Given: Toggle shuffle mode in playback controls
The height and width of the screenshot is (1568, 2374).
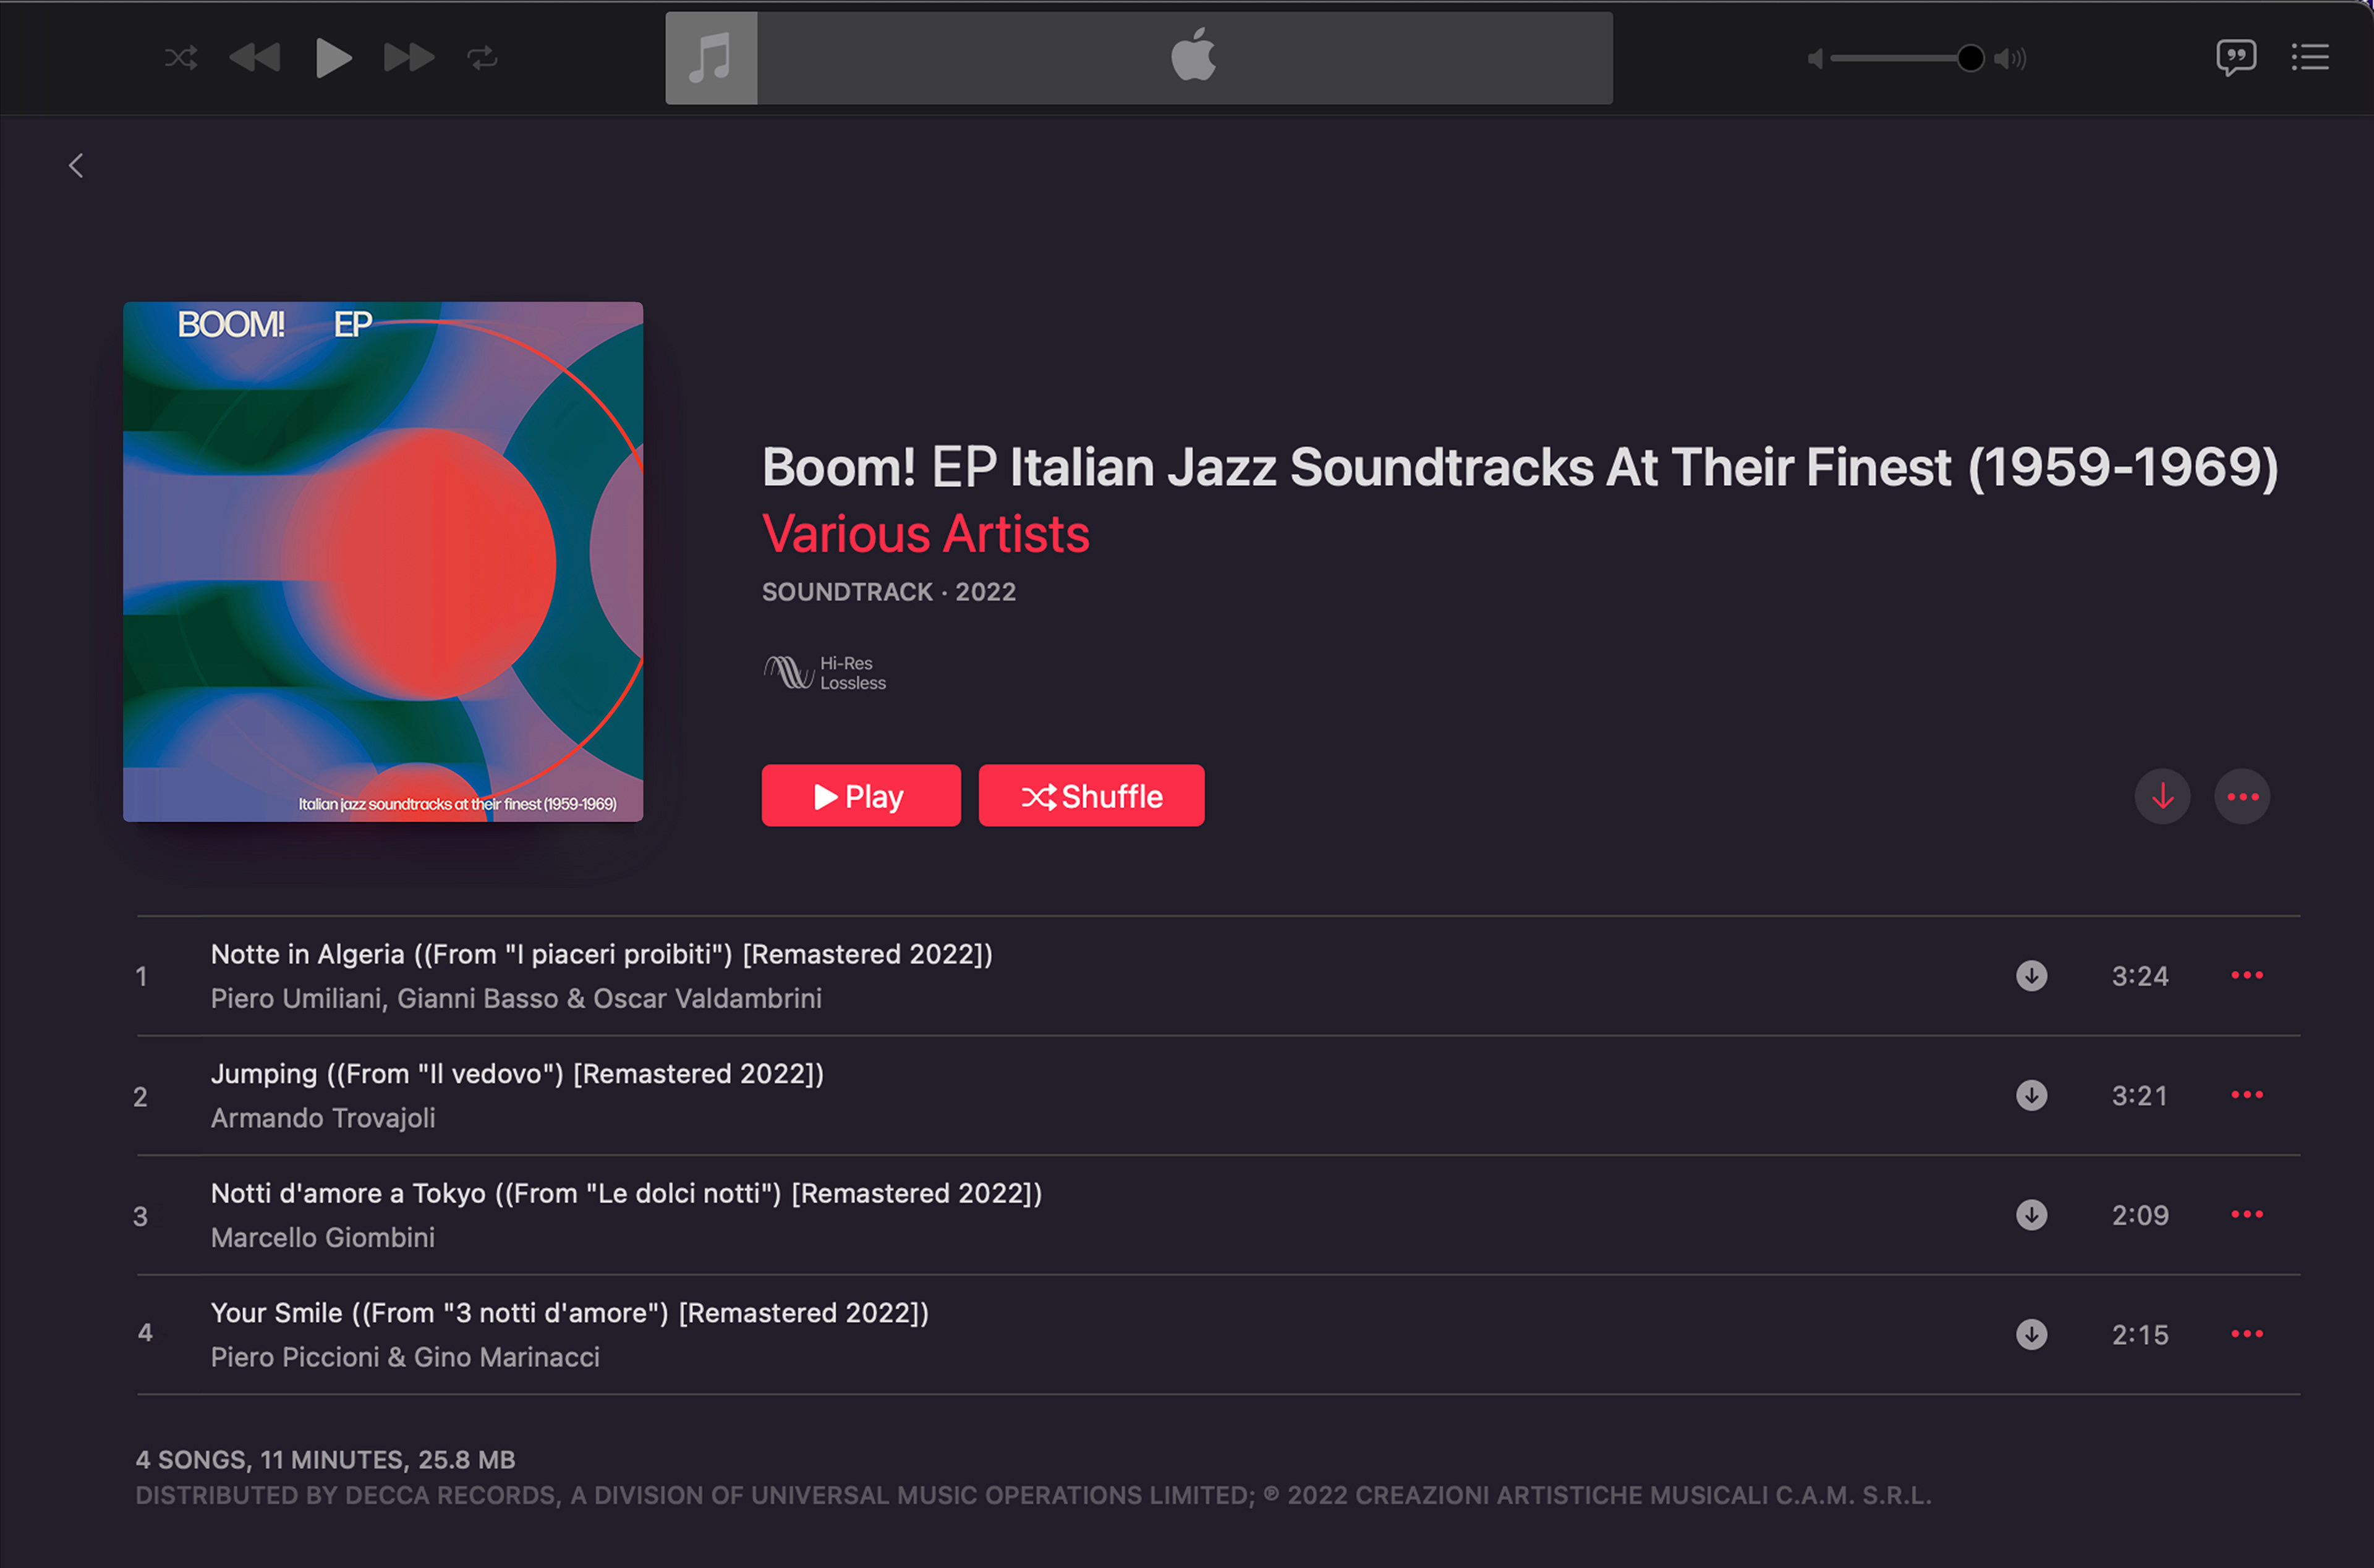Looking at the screenshot, I should (x=181, y=58).
